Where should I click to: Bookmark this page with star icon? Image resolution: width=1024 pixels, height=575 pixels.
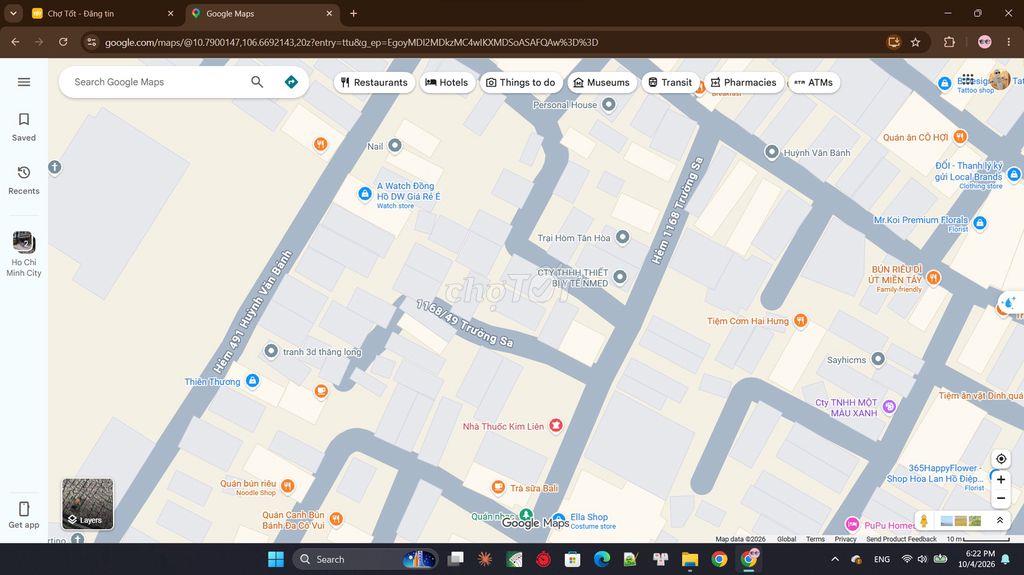[x=916, y=42]
